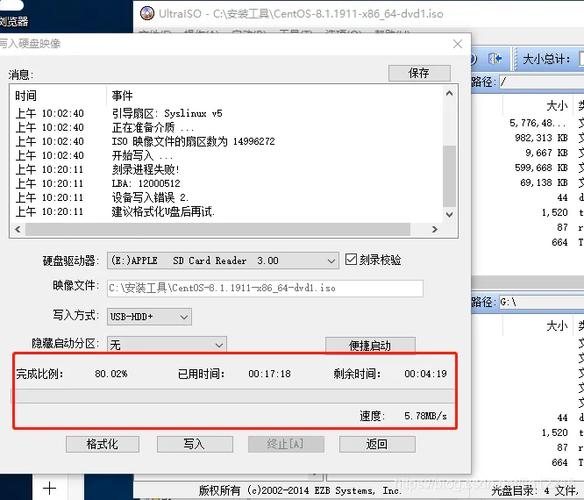Click the UltraISO app icon in title bar
Image resolution: width=584 pixels, height=500 pixels.
point(147,13)
